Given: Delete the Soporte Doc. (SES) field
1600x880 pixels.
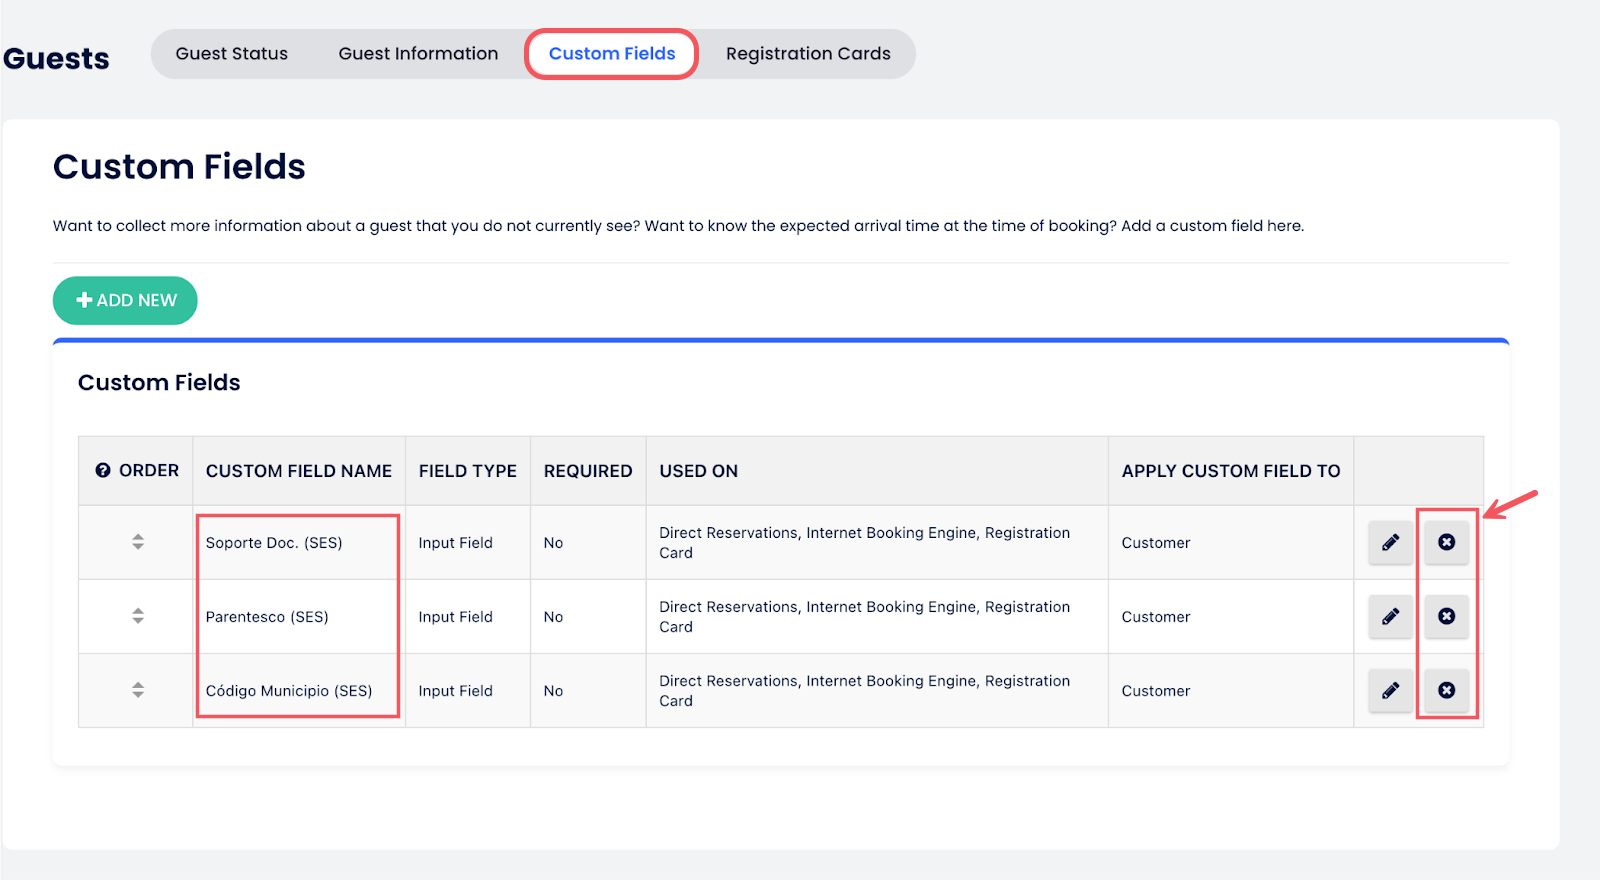Looking at the screenshot, I should 1446,542.
